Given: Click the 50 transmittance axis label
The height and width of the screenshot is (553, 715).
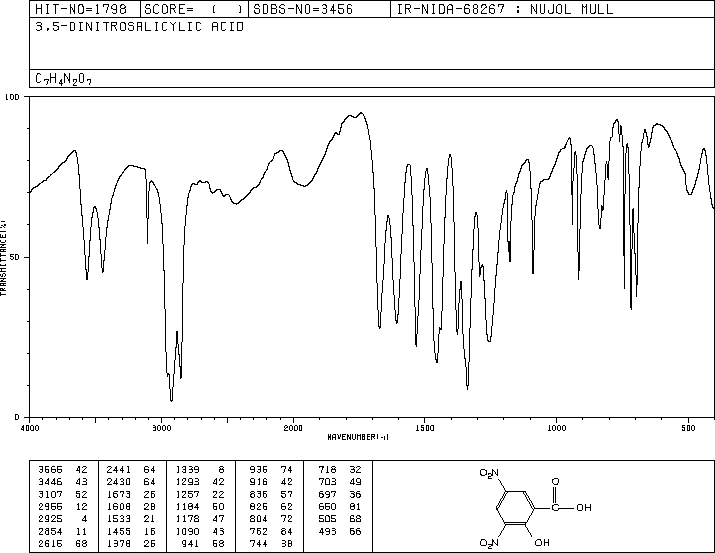Looking at the screenshot, I should (x=16, y=257).
